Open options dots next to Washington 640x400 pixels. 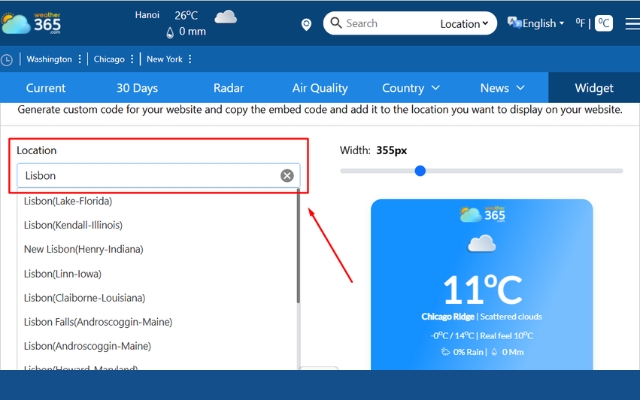(80, 59)
